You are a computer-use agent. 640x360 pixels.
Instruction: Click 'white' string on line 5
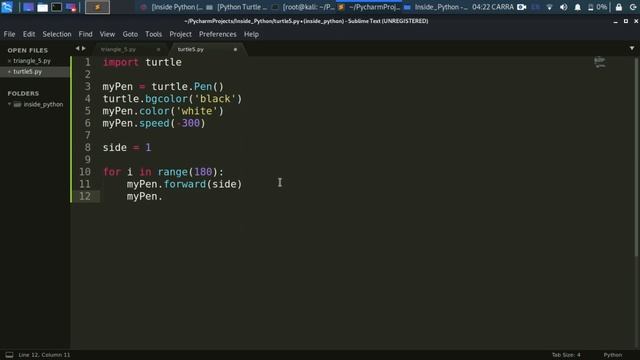(x=197, y=111)
